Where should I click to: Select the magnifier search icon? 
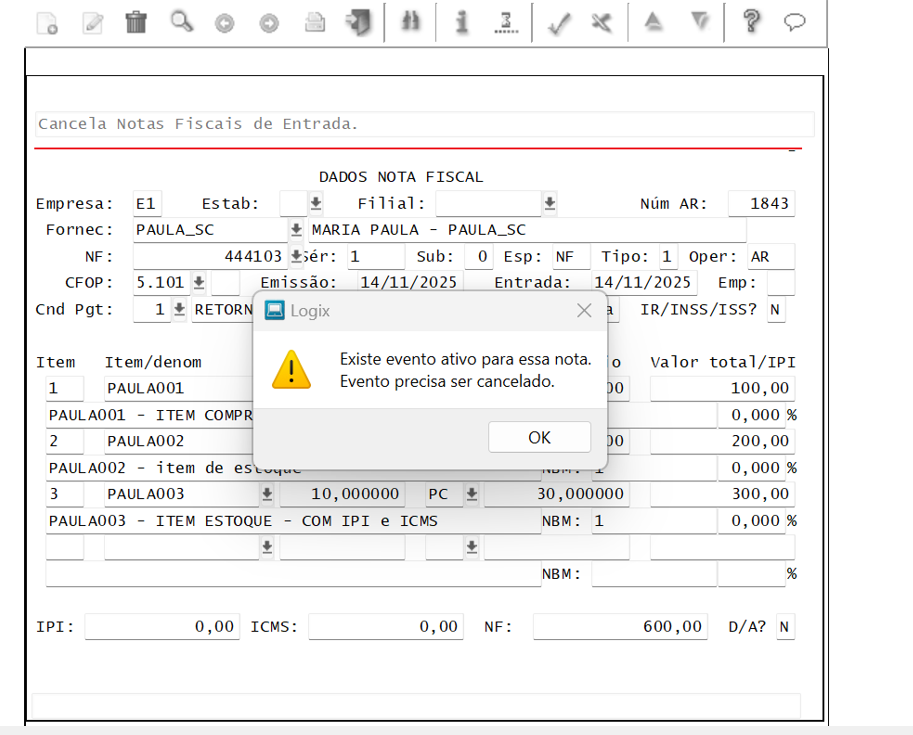pos(181,22)
